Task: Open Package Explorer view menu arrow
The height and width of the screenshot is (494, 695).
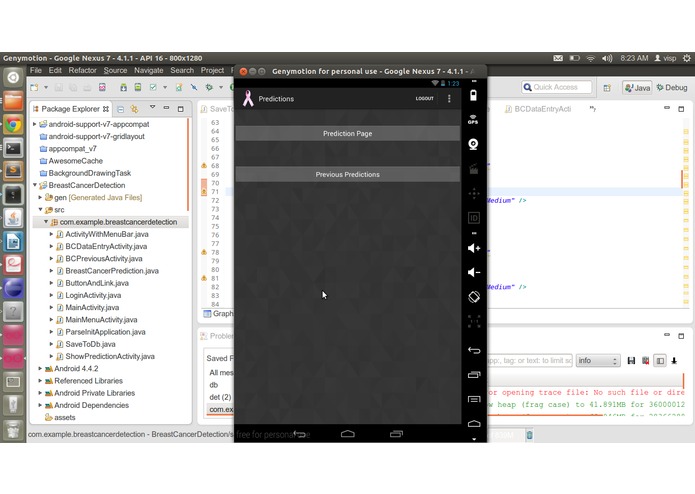Action: tap(152, 108)
